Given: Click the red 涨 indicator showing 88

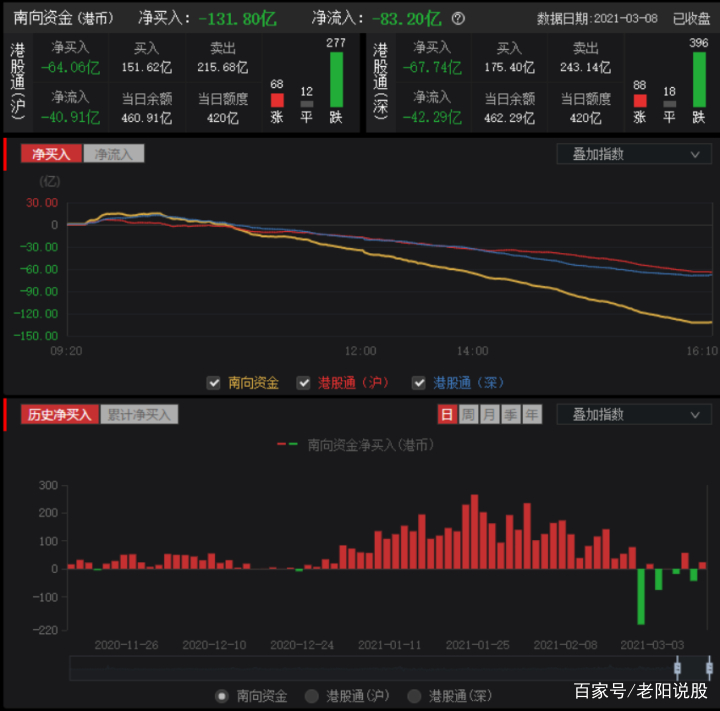Looking at the screenshot, I should (639, 101).
